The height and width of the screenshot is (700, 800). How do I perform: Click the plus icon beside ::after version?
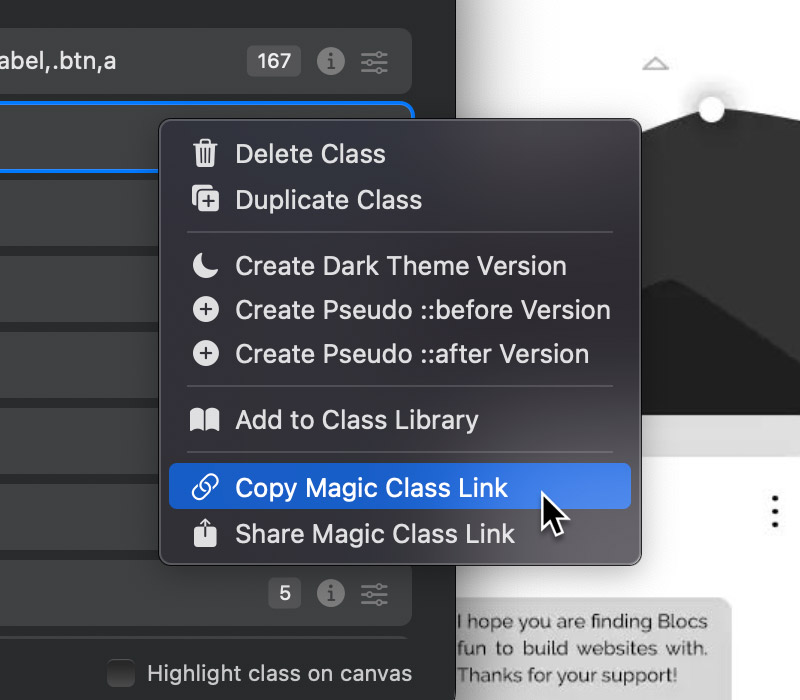(x=205, y=354)
